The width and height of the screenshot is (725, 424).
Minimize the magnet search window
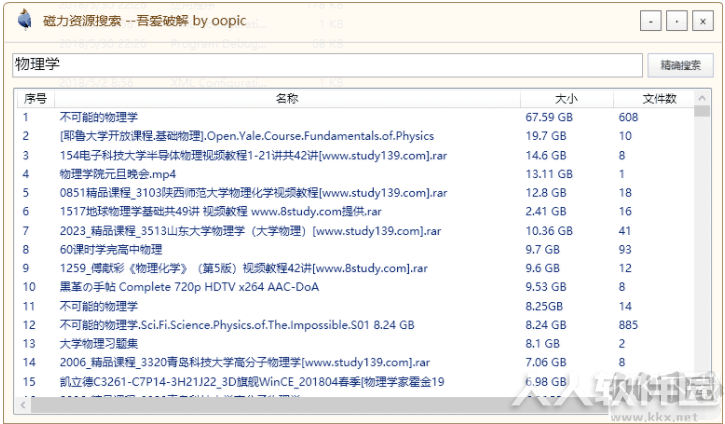tap(651, 21)
